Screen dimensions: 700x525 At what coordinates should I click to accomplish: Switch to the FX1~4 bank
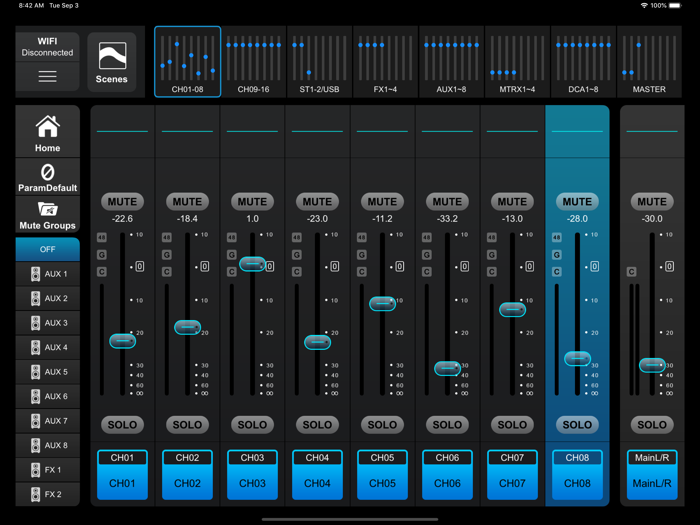click(x=385, y=62)
